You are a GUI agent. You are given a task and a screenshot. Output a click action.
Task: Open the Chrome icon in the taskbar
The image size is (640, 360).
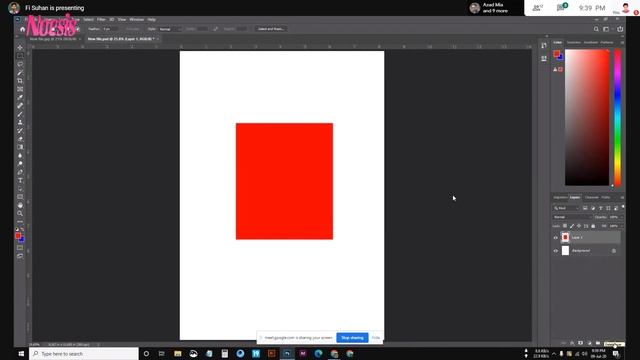[x=334, y=354]
